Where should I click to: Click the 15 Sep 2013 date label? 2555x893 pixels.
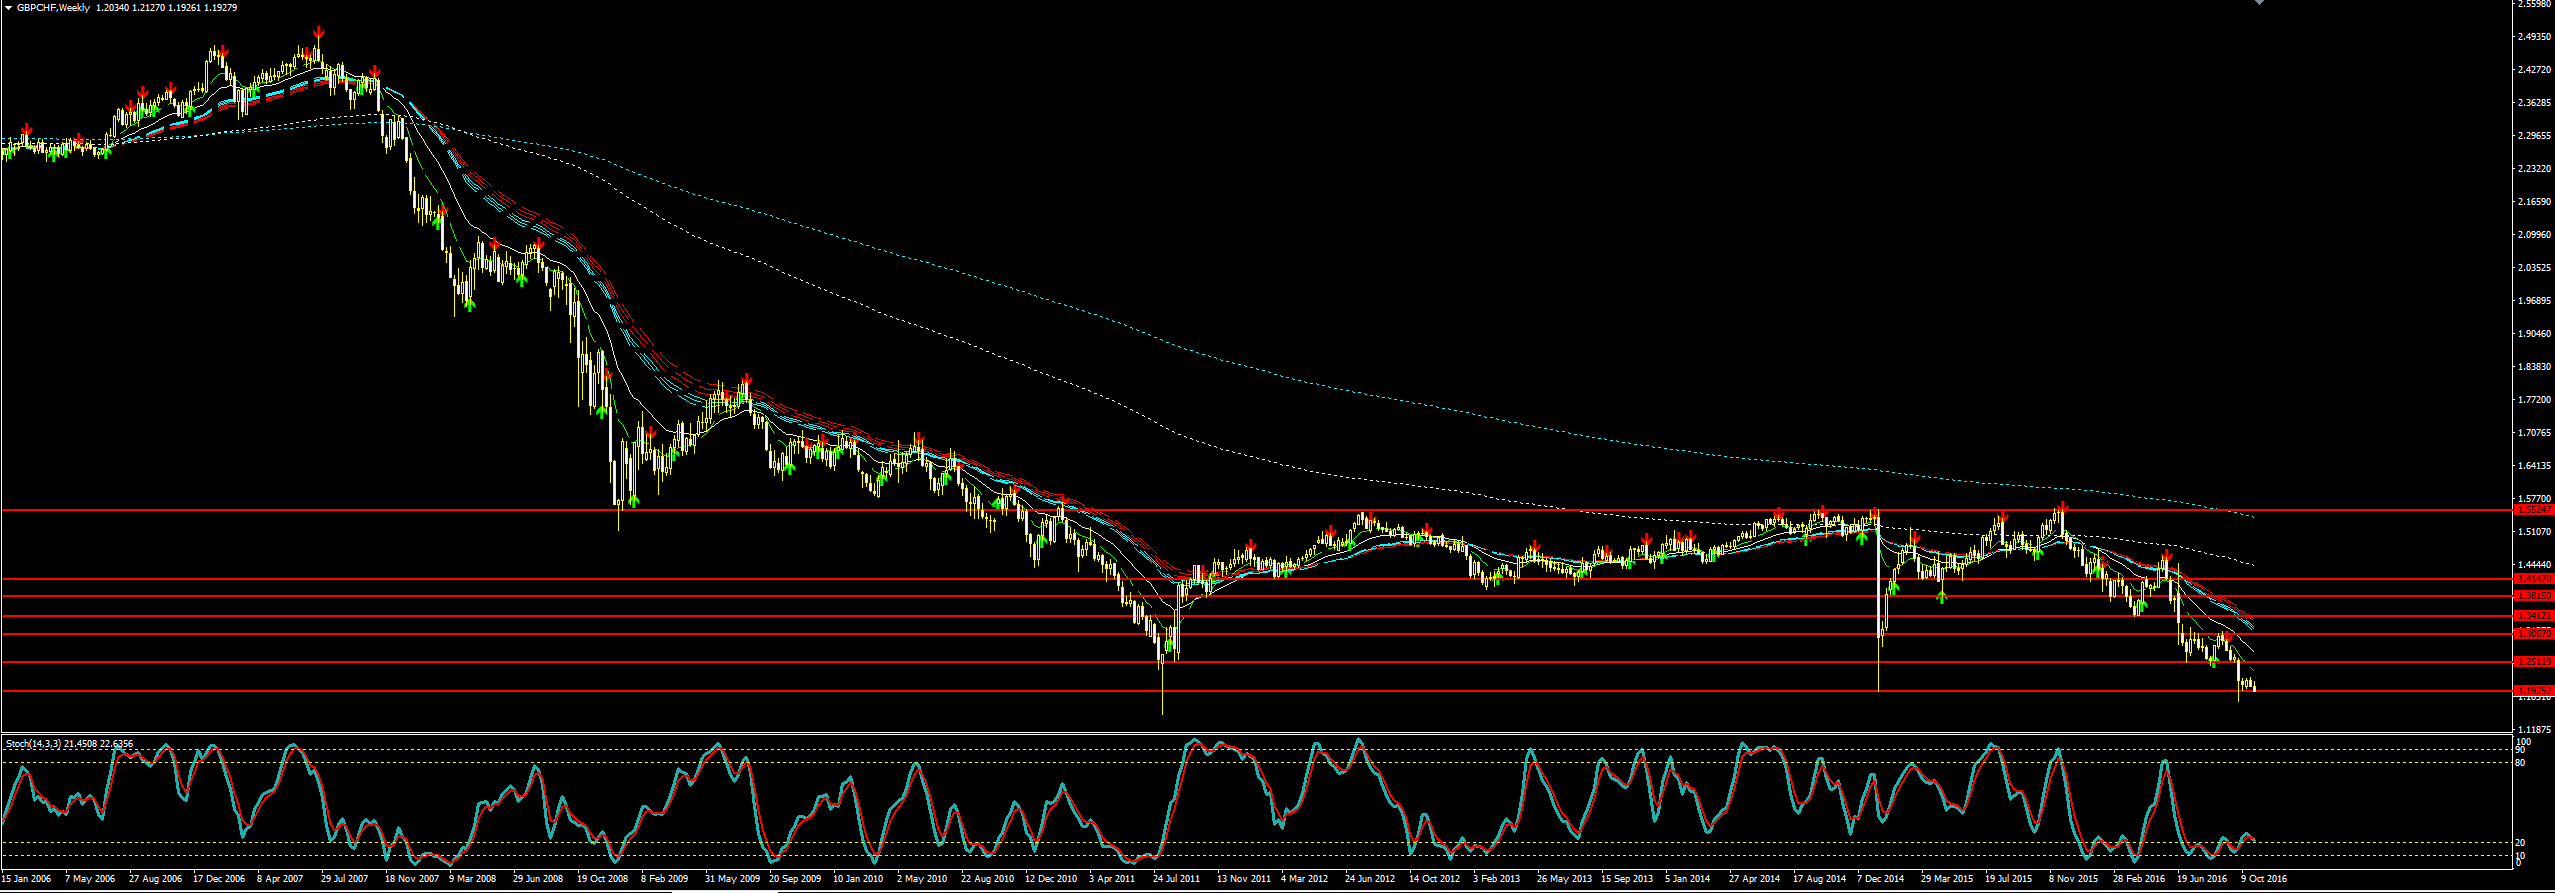pyautogui.click(x=1627, y=879)
